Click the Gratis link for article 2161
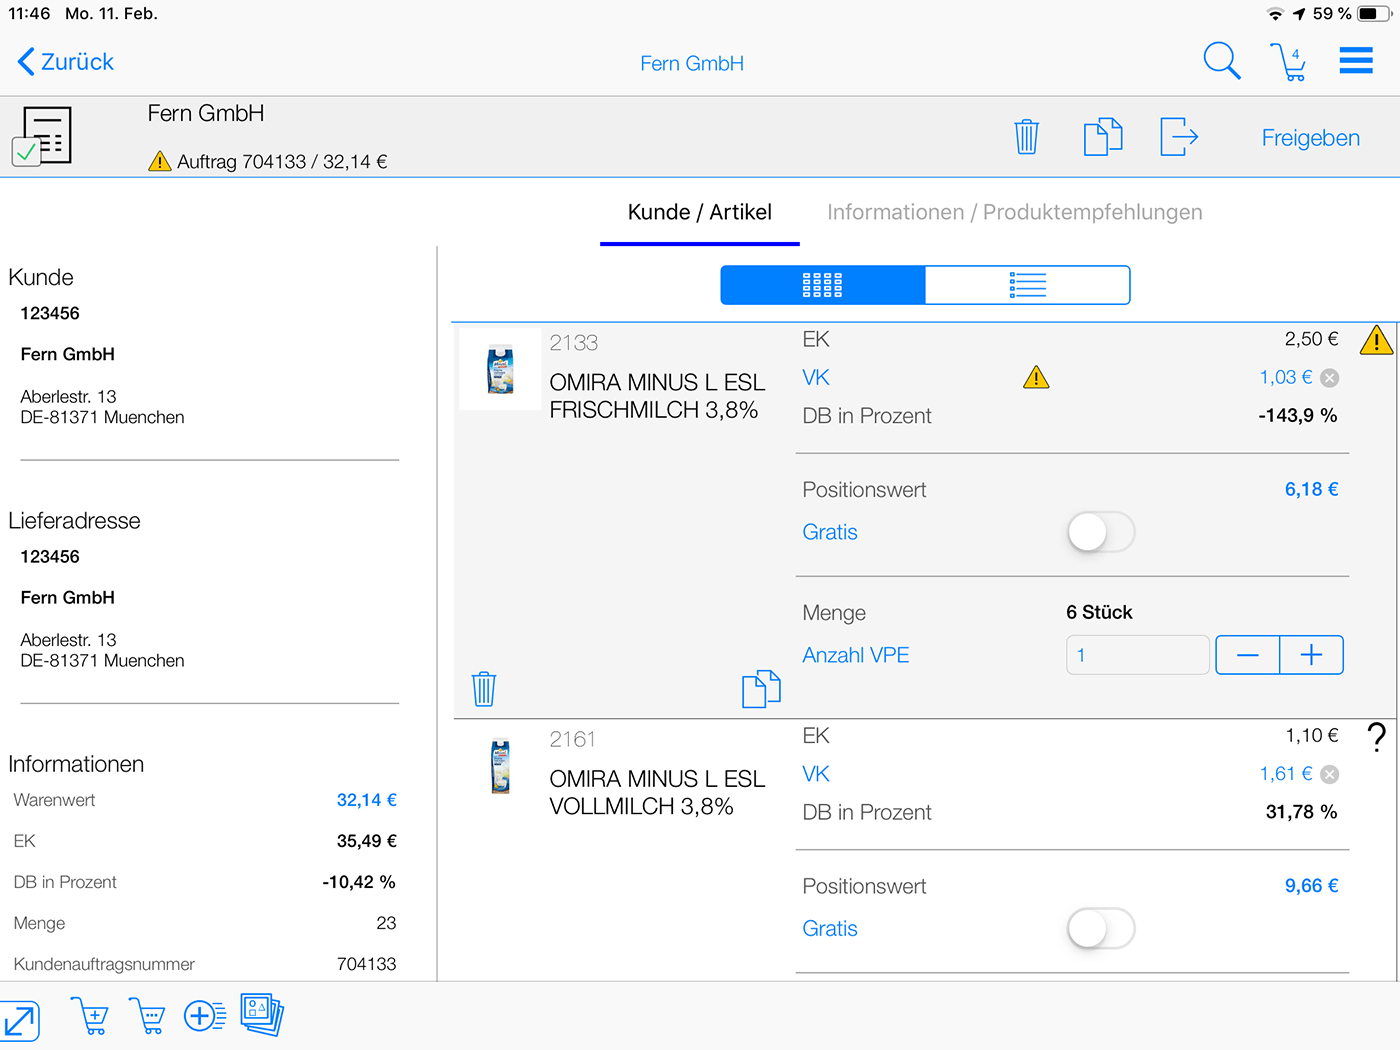This screenshot has height=1050, width=1400. [830, 929]
